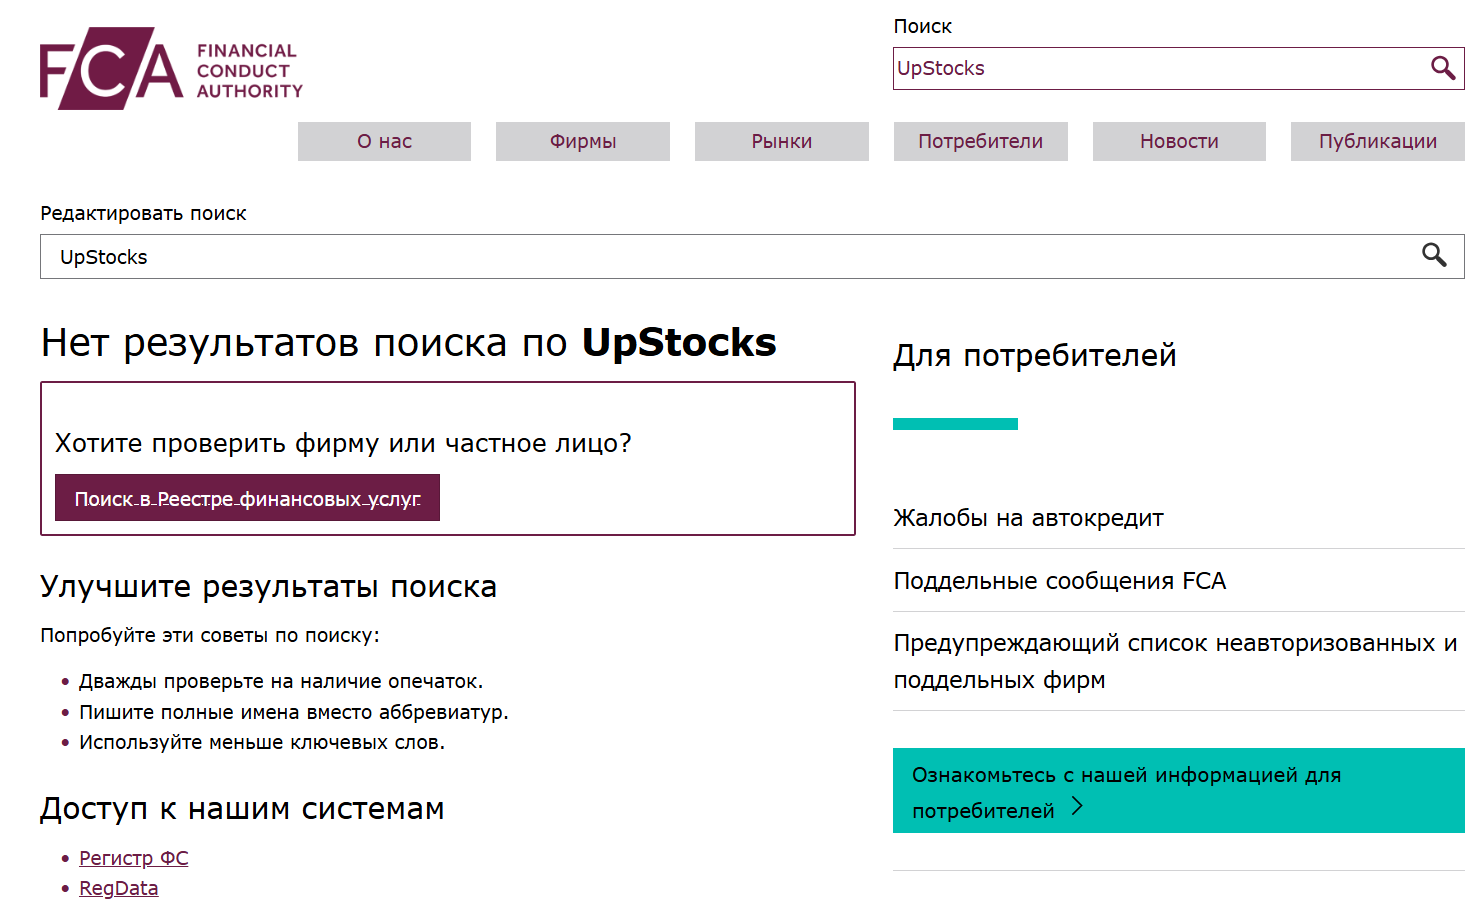Open the «Фирмы» menu item
This screenshot has width=1476, height=899.
coord(582,141)
